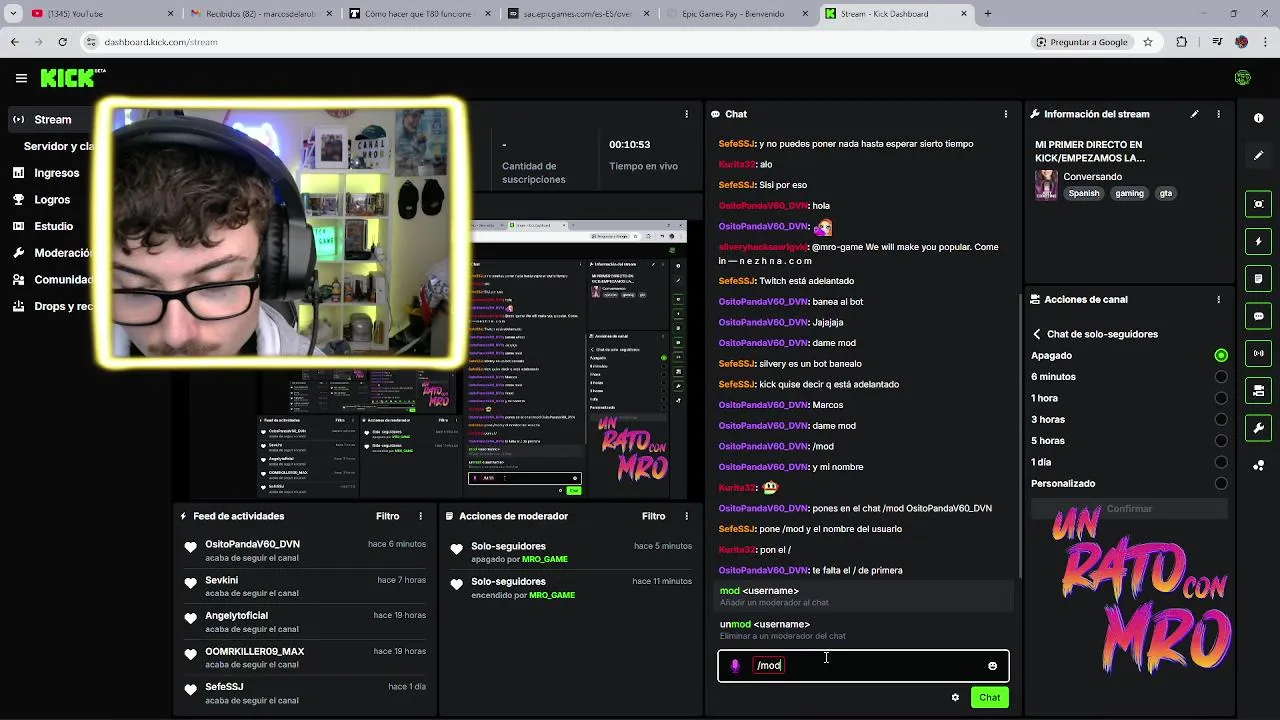This screenshot has height=720, width=1280.
Task: Toggle the broadcast signal sidebar icon
Action: click(1258, 353)
